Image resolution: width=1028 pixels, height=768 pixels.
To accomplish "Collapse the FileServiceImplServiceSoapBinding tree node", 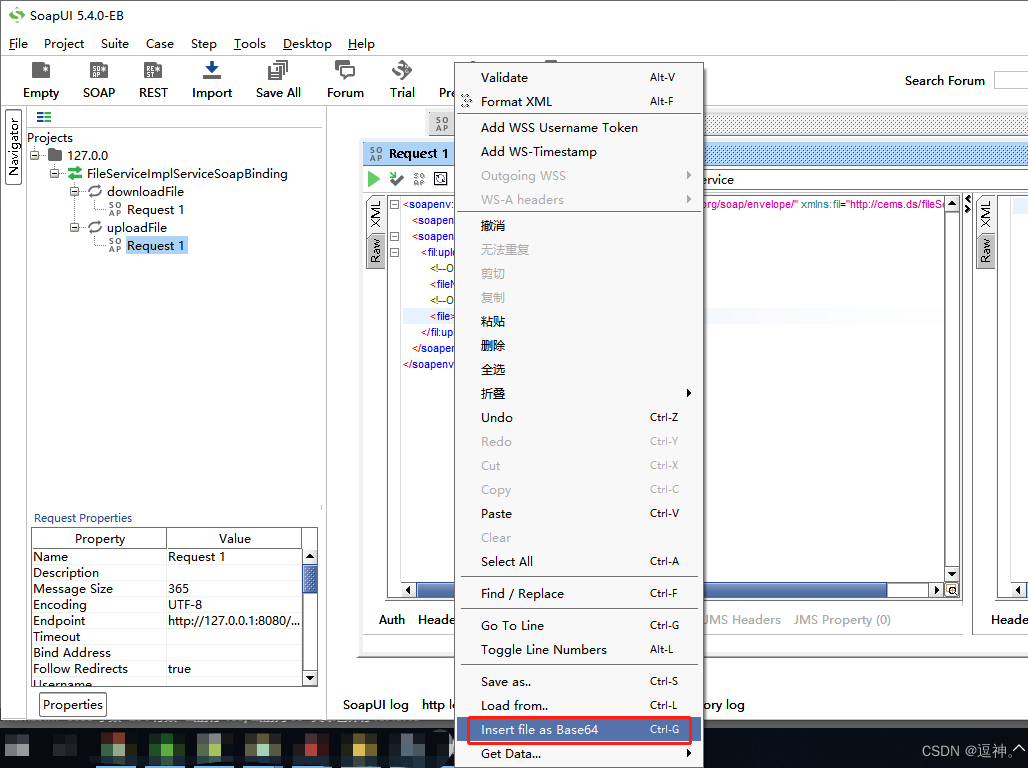I will 55,173.
